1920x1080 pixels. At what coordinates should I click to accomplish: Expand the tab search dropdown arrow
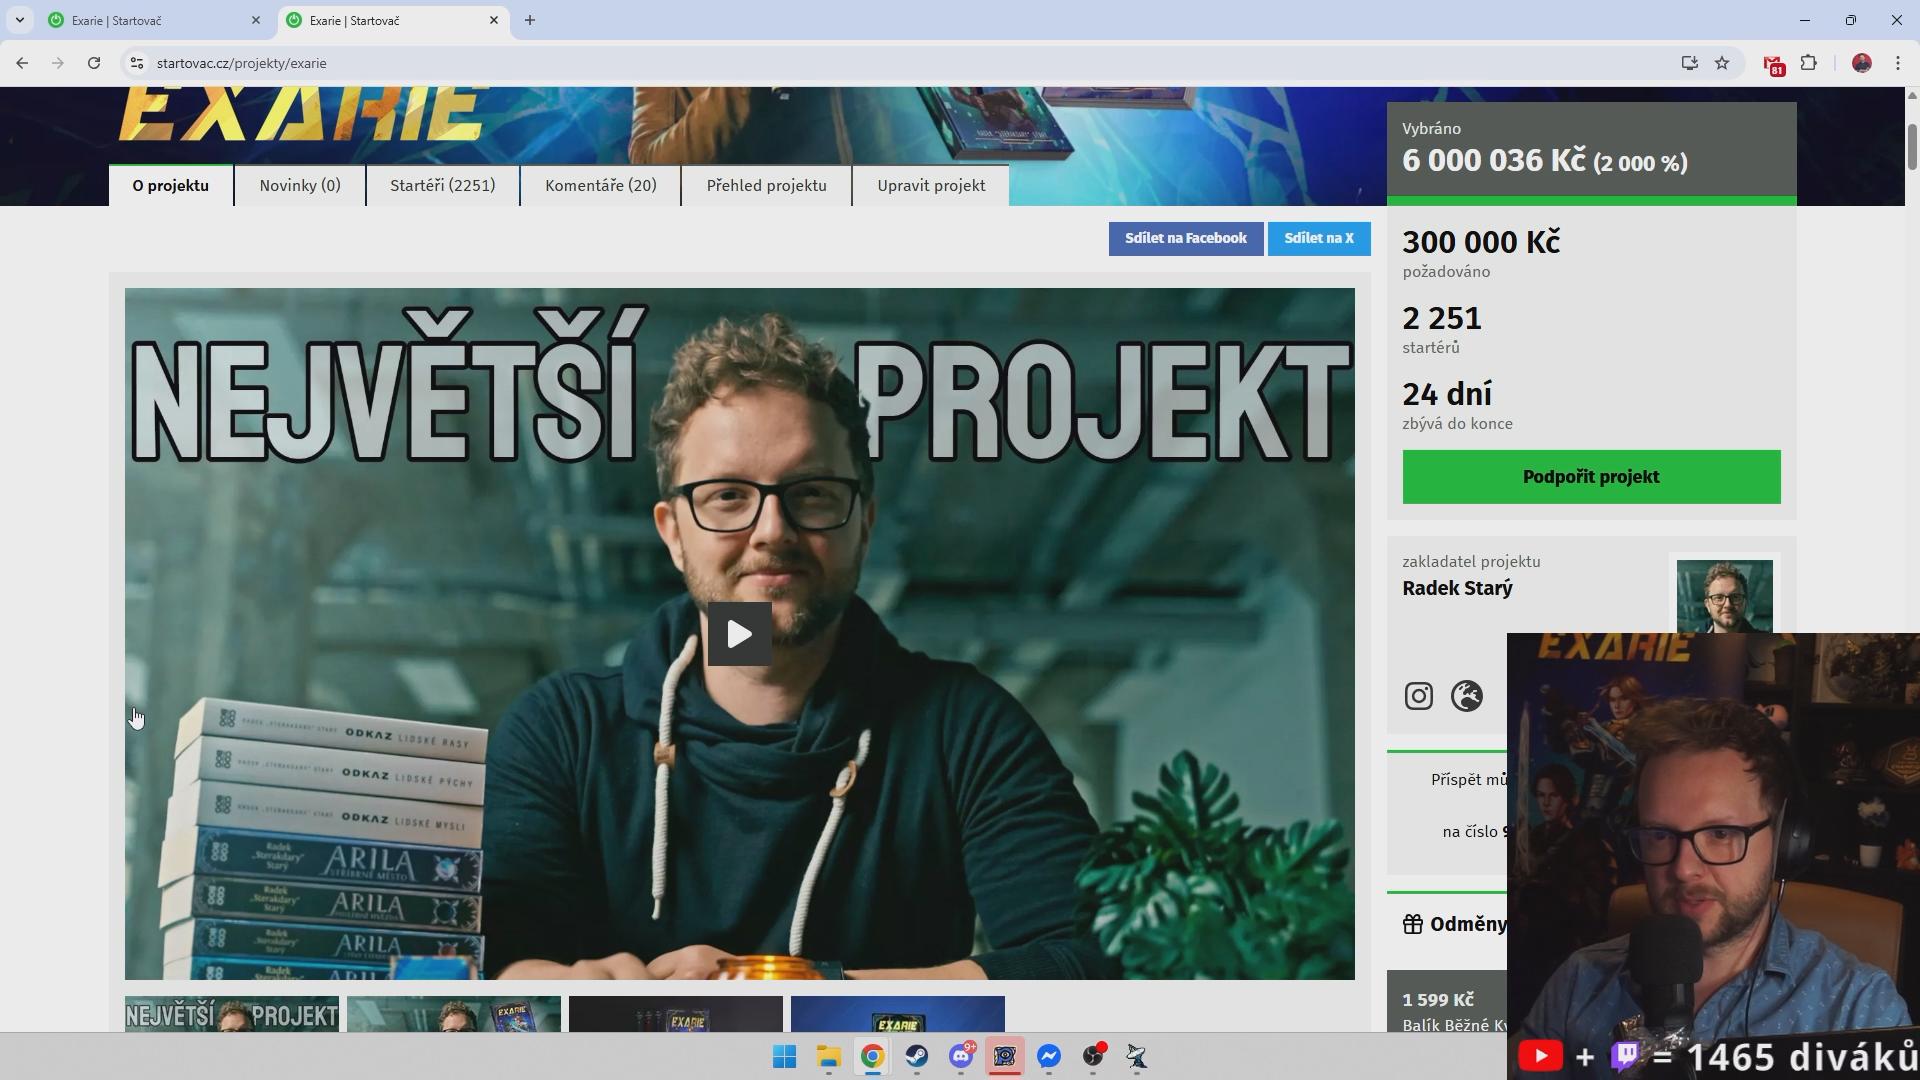(19, 20)
